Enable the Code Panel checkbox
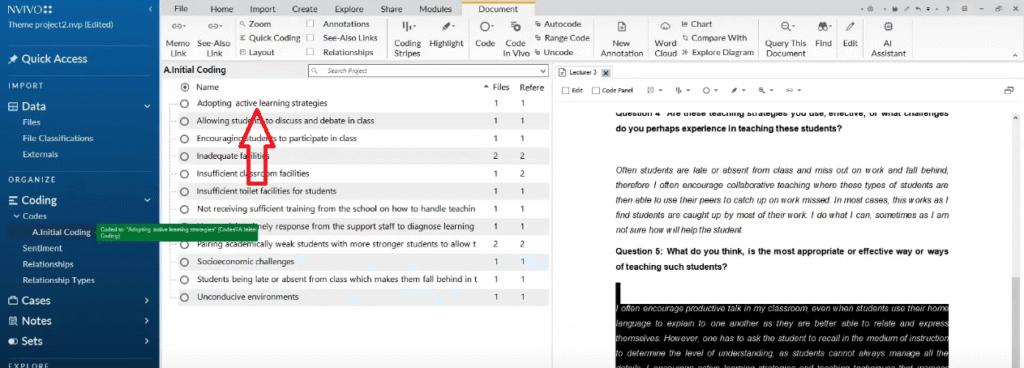This screenshot has height=368, width=1024. [x=596, y=91]
